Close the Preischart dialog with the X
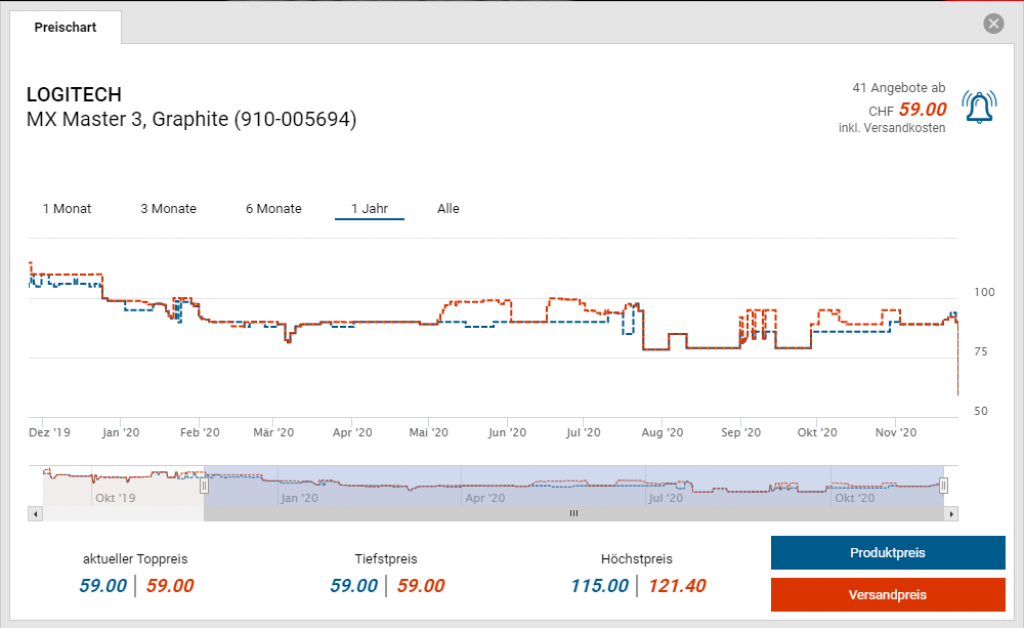This screenshot has width=1024, height=628. click(x=993, y=24)
